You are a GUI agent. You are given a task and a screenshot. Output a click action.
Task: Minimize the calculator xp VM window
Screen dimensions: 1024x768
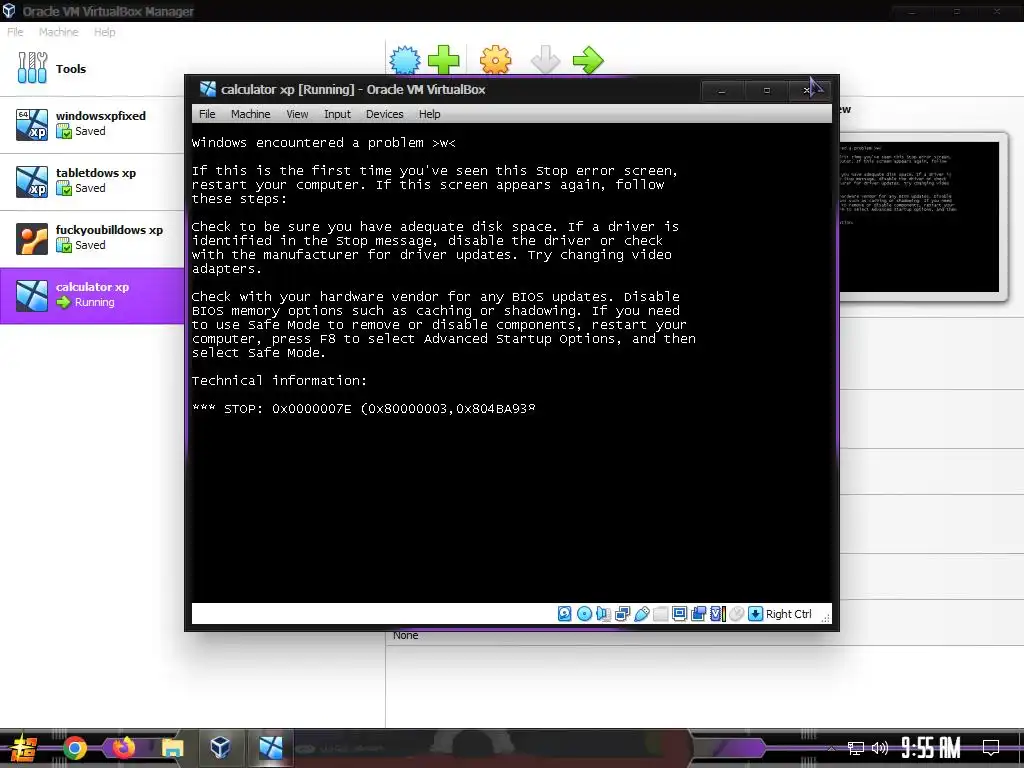722,91
